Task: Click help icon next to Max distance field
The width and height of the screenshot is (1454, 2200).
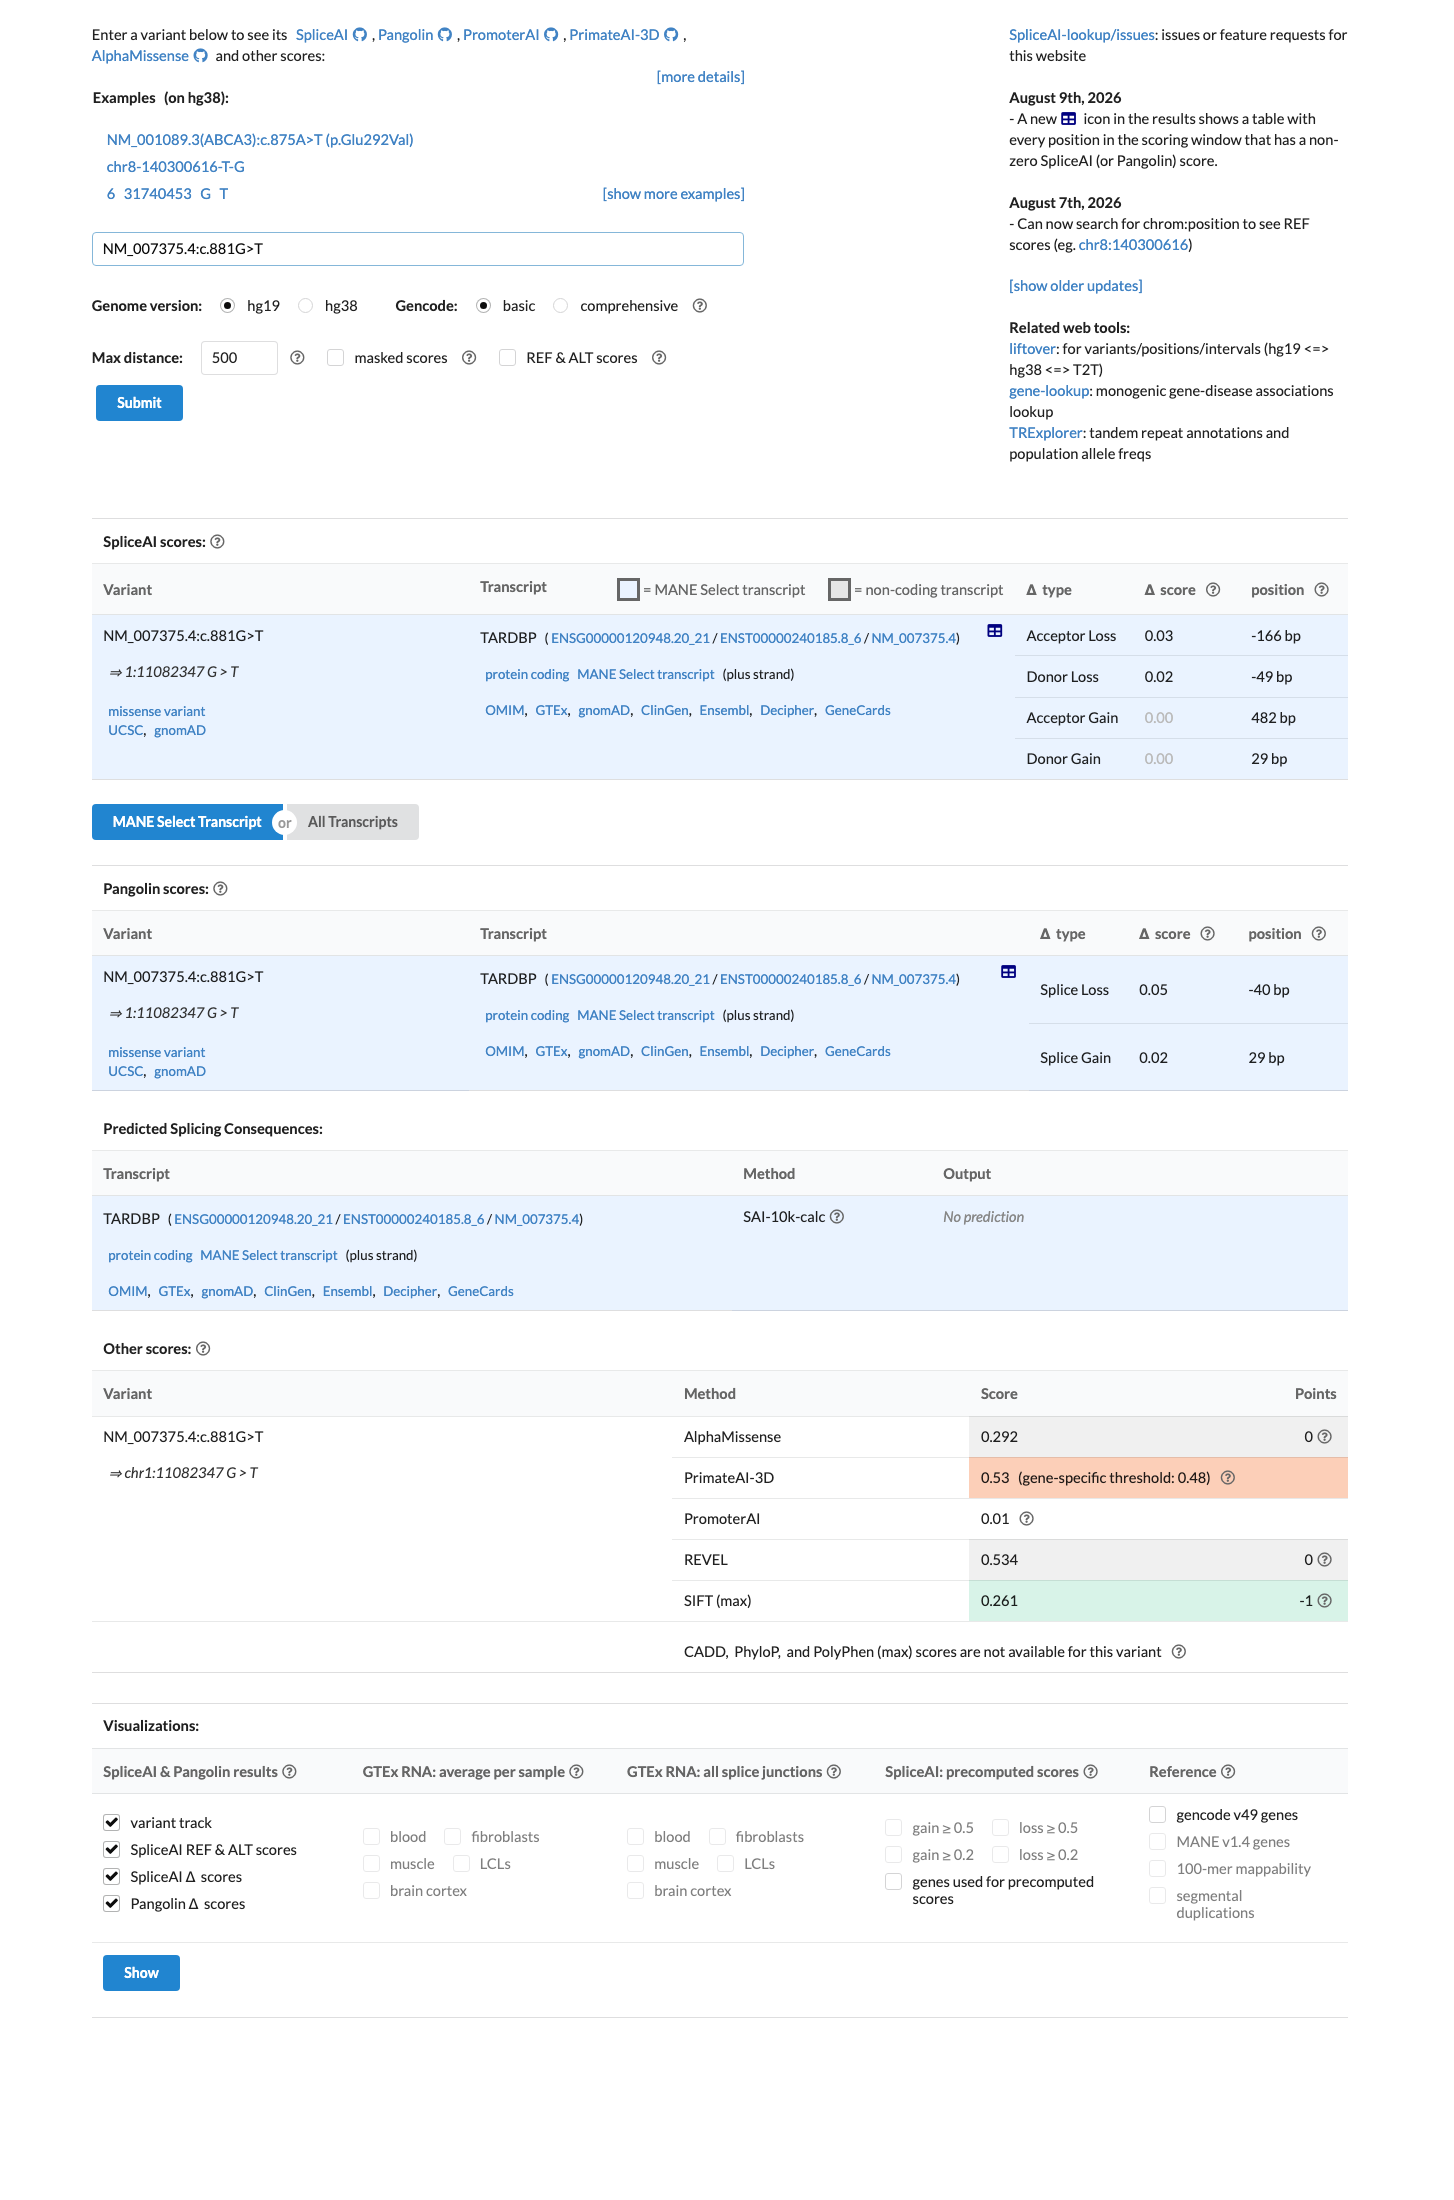Action: click(297, 358)
